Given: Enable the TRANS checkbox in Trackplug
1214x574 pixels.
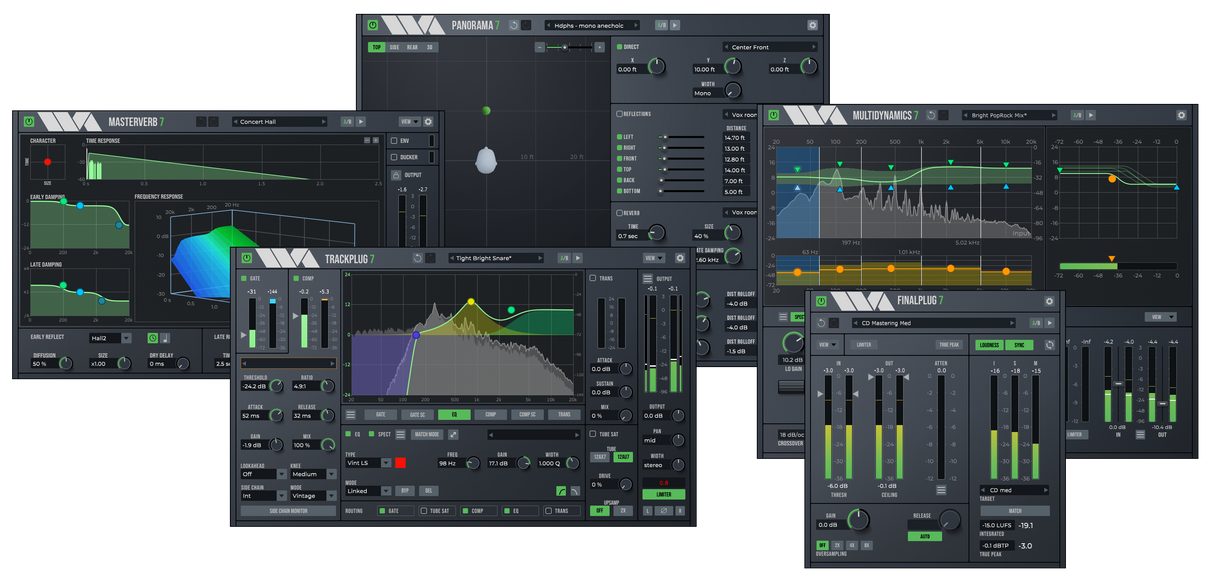Looking at the screenshot, I should pos(593,278).
